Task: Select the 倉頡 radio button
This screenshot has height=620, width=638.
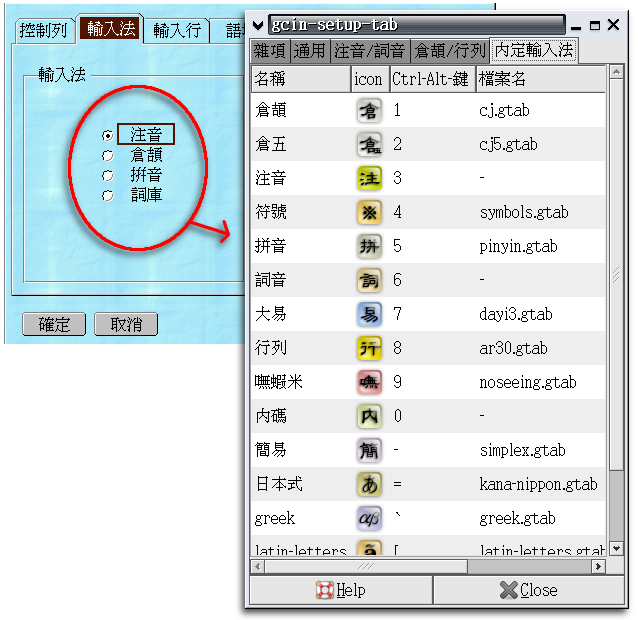Action: [x=108, y=155]
